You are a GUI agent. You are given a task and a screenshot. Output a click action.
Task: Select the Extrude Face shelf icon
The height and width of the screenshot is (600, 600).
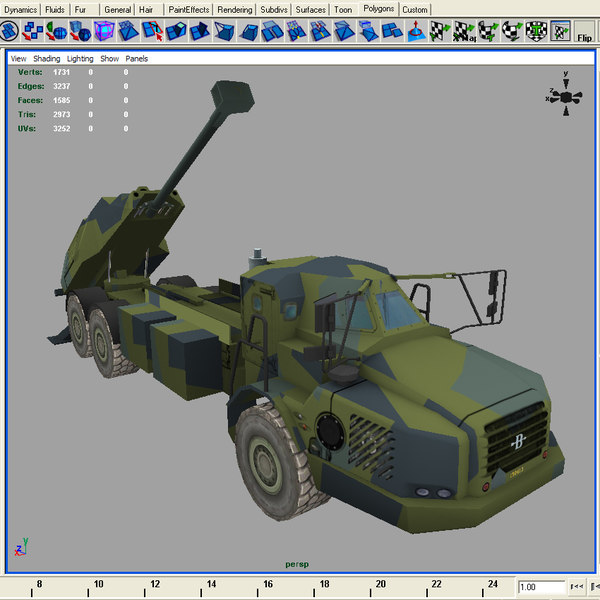[x=176, y=31]
